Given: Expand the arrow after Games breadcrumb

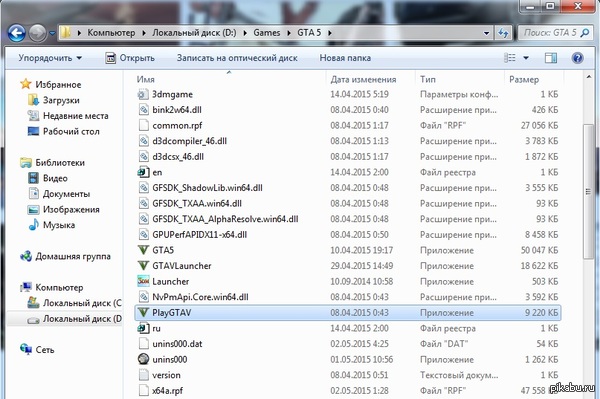Looking at the screenshot, I should pyautogui.click(x=289, y=33).
